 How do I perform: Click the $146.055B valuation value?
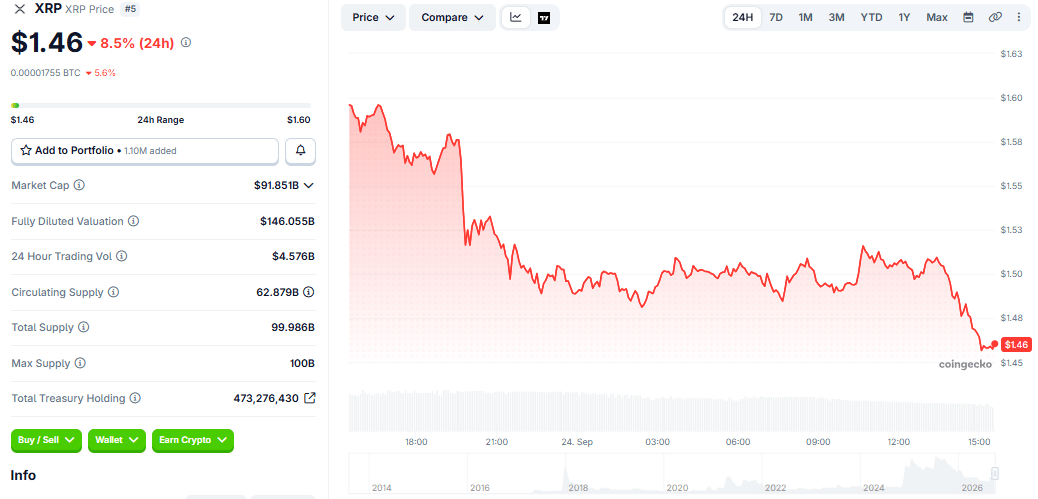click(x=287, y=222)
